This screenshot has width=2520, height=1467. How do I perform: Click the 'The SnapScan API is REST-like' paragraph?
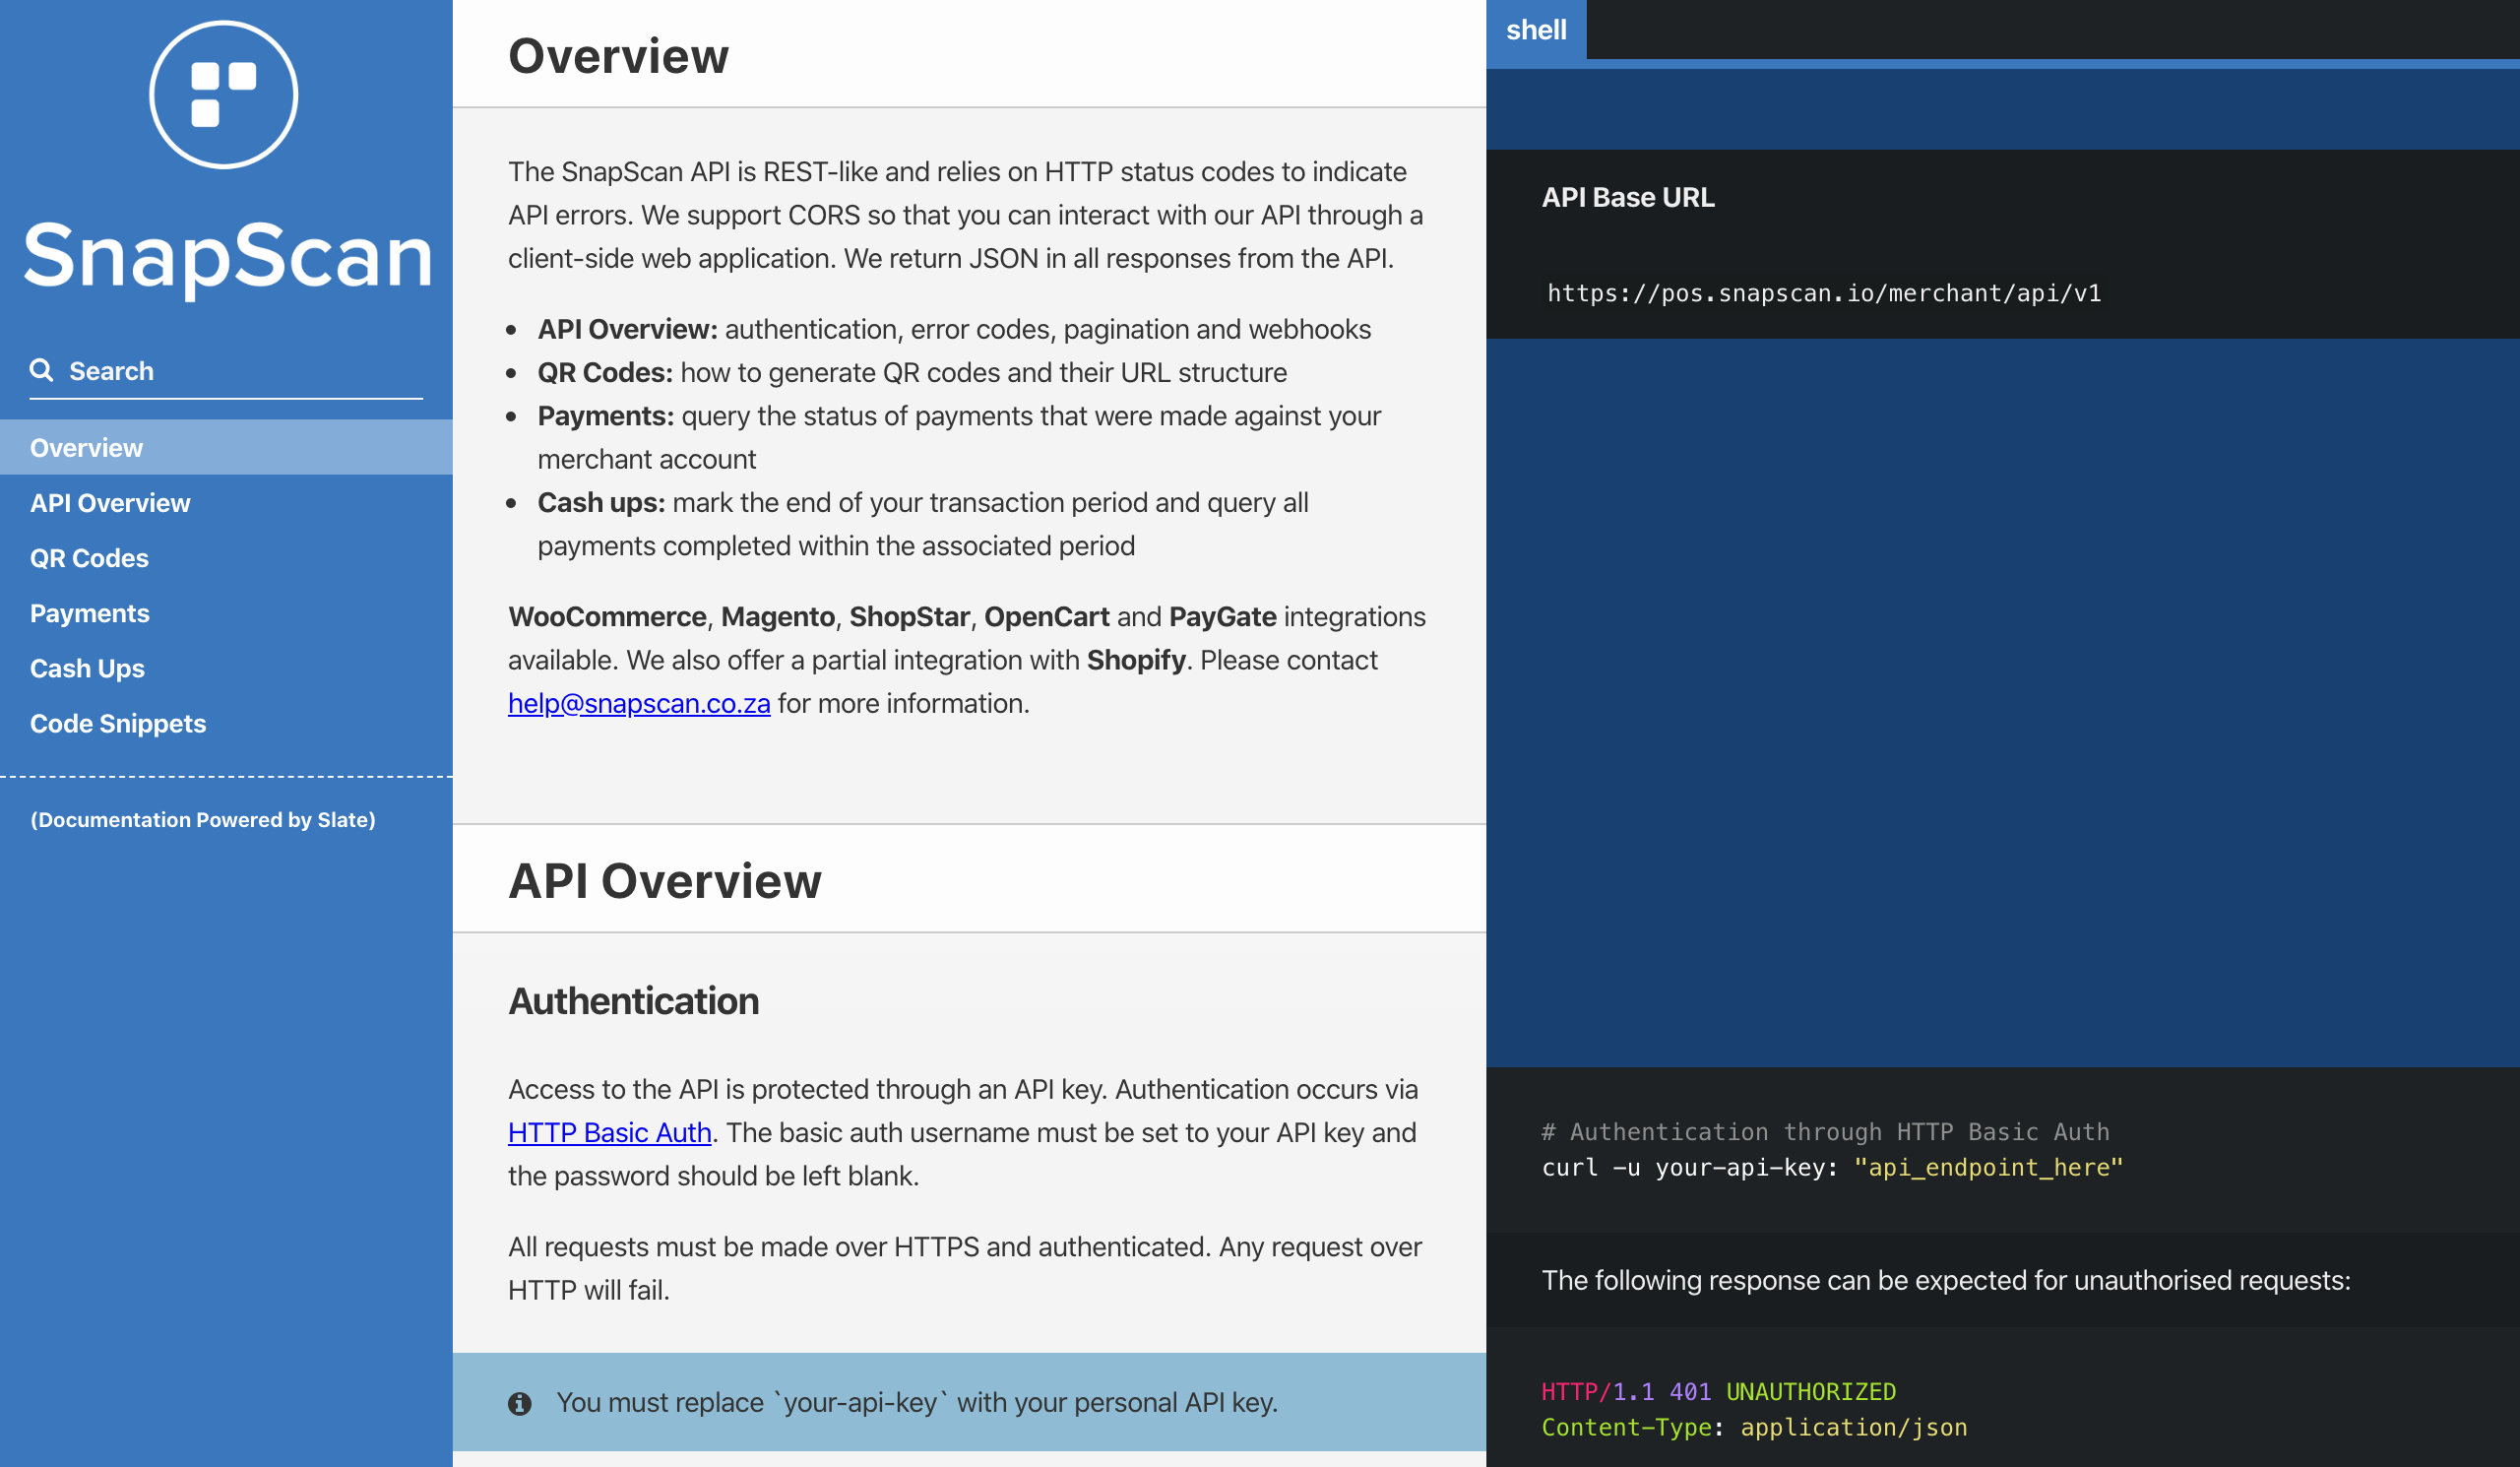click(x=965, y=215)
